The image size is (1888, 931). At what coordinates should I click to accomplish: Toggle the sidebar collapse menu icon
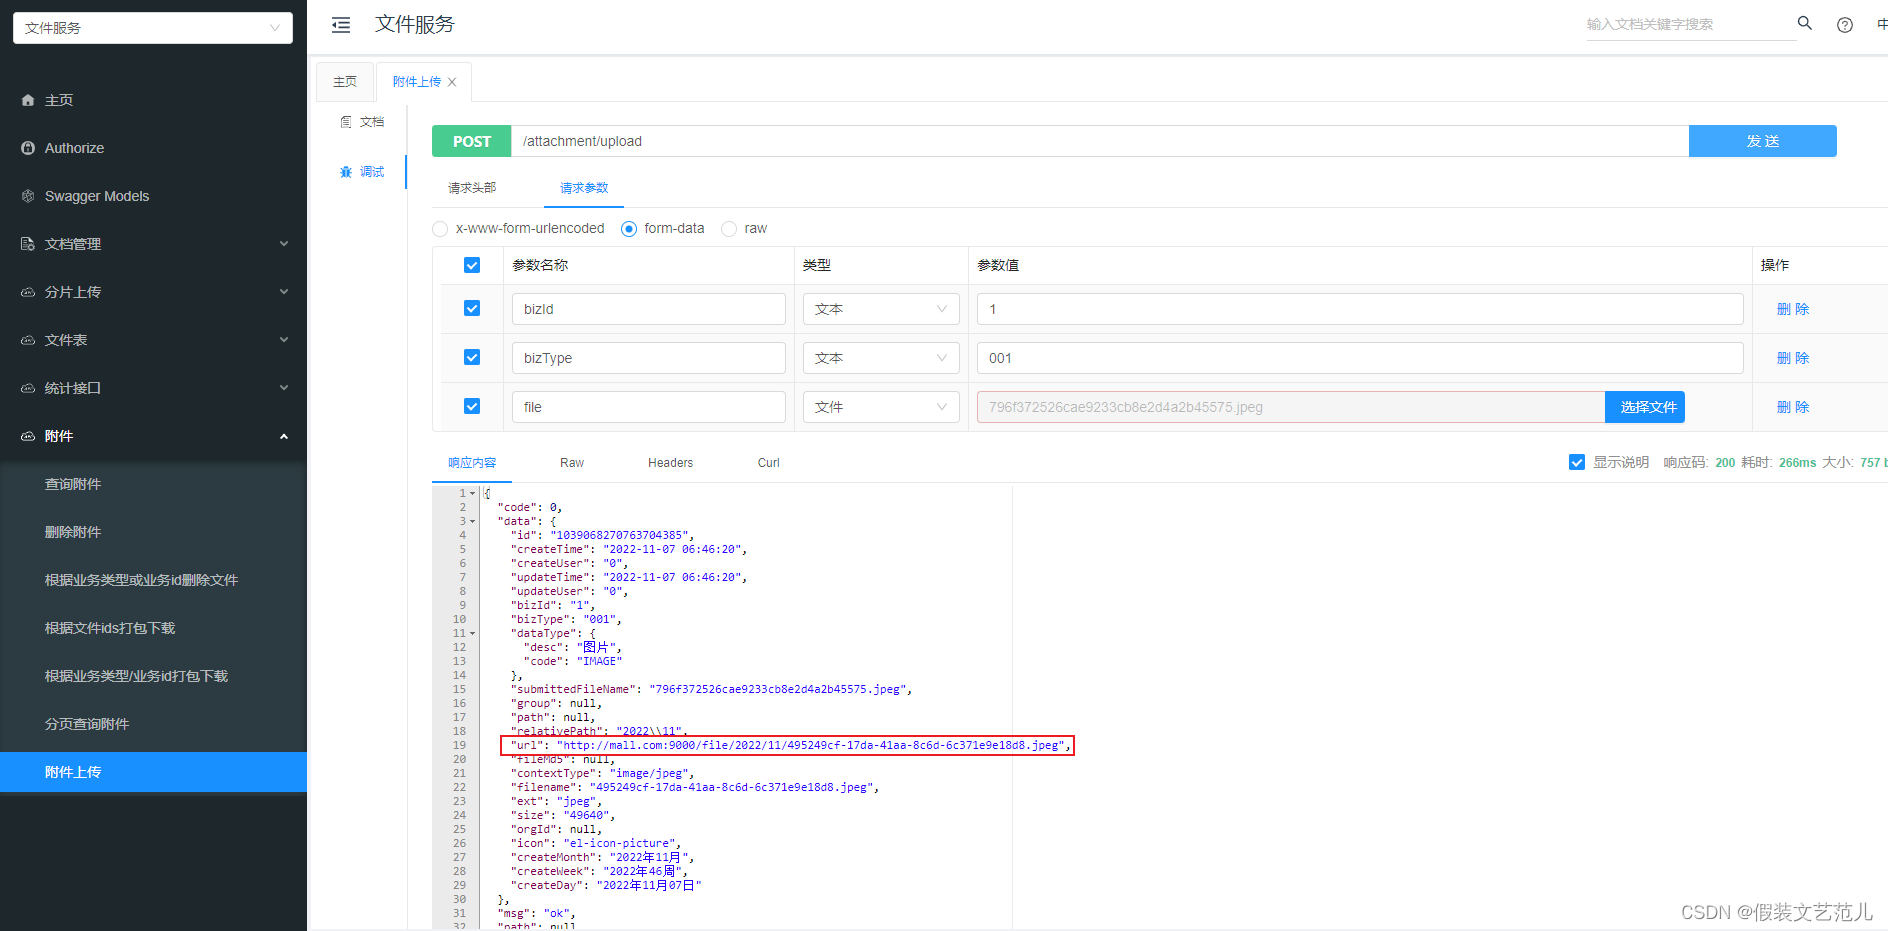(x=341, y=25)
